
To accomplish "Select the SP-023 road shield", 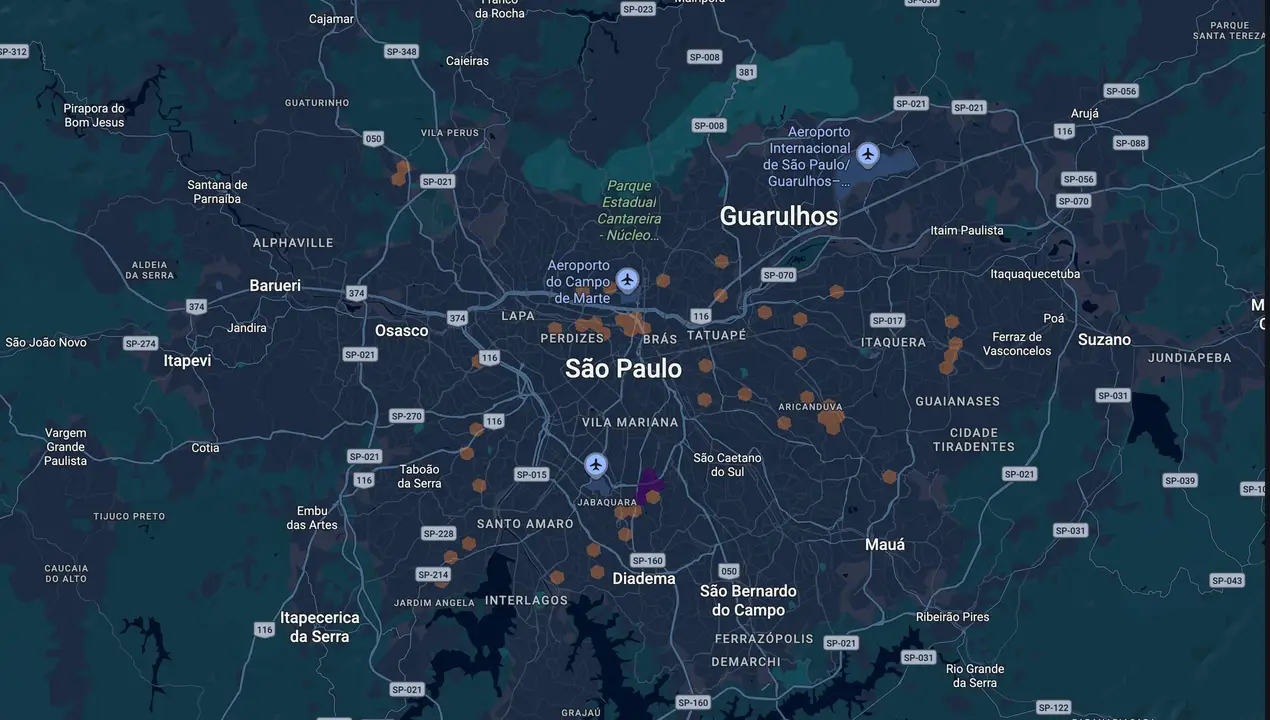I will click(x=637, y=9).
